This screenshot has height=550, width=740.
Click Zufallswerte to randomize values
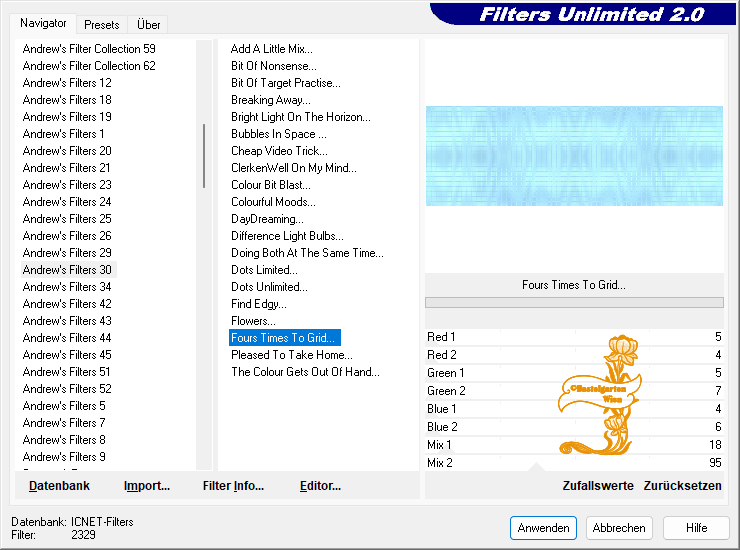[598, 486]
